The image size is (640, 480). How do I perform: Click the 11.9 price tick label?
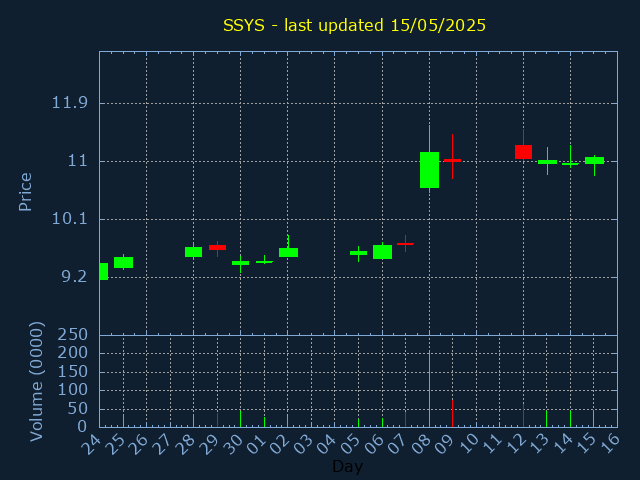click(69, 103)
